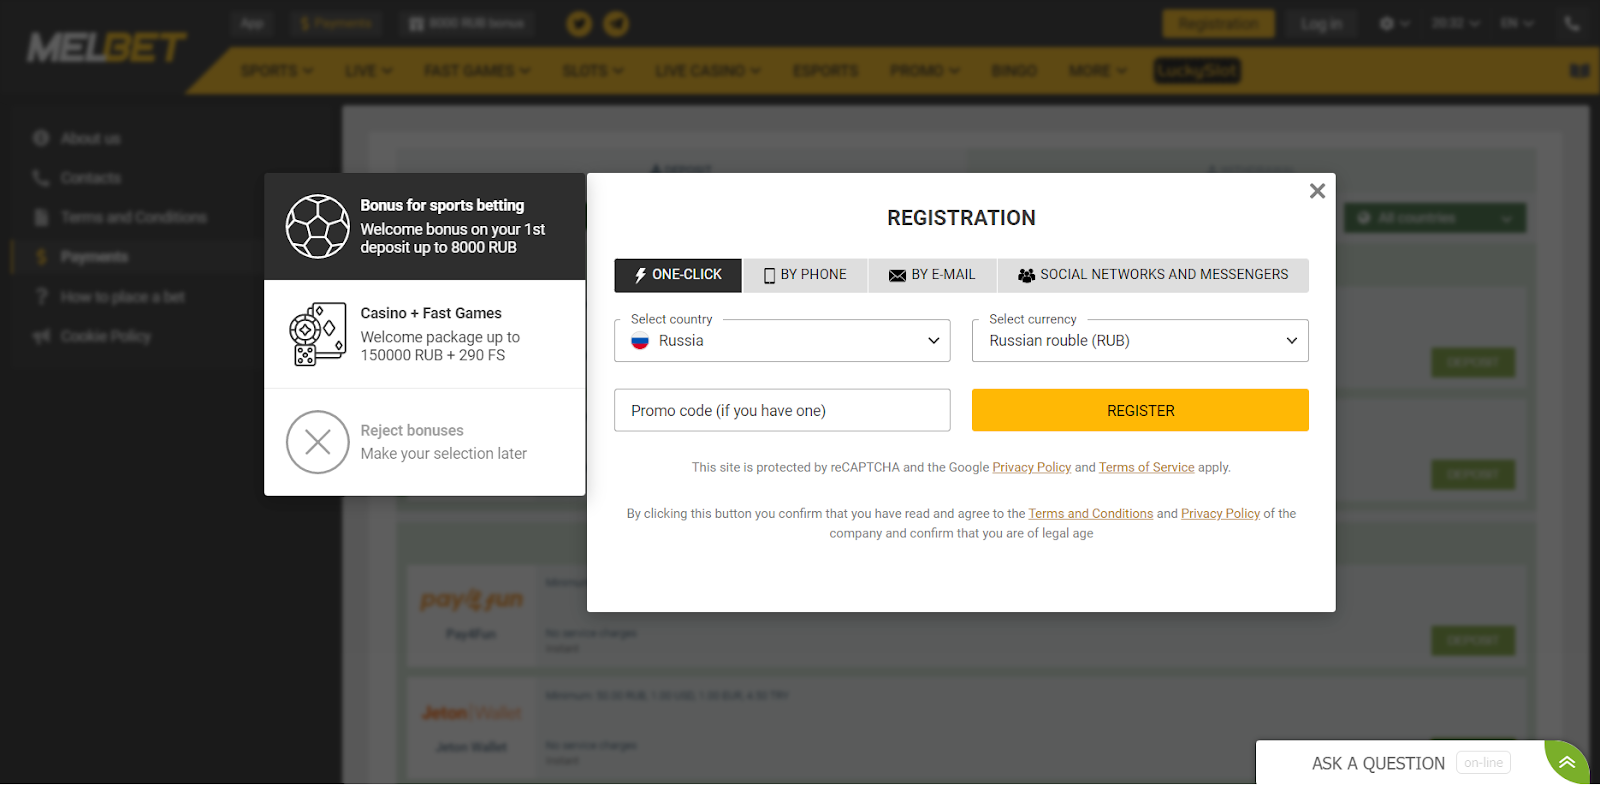The image size is (1600, 785).
Task: Open the Terms of Service link
Action: coord(1146,467)
